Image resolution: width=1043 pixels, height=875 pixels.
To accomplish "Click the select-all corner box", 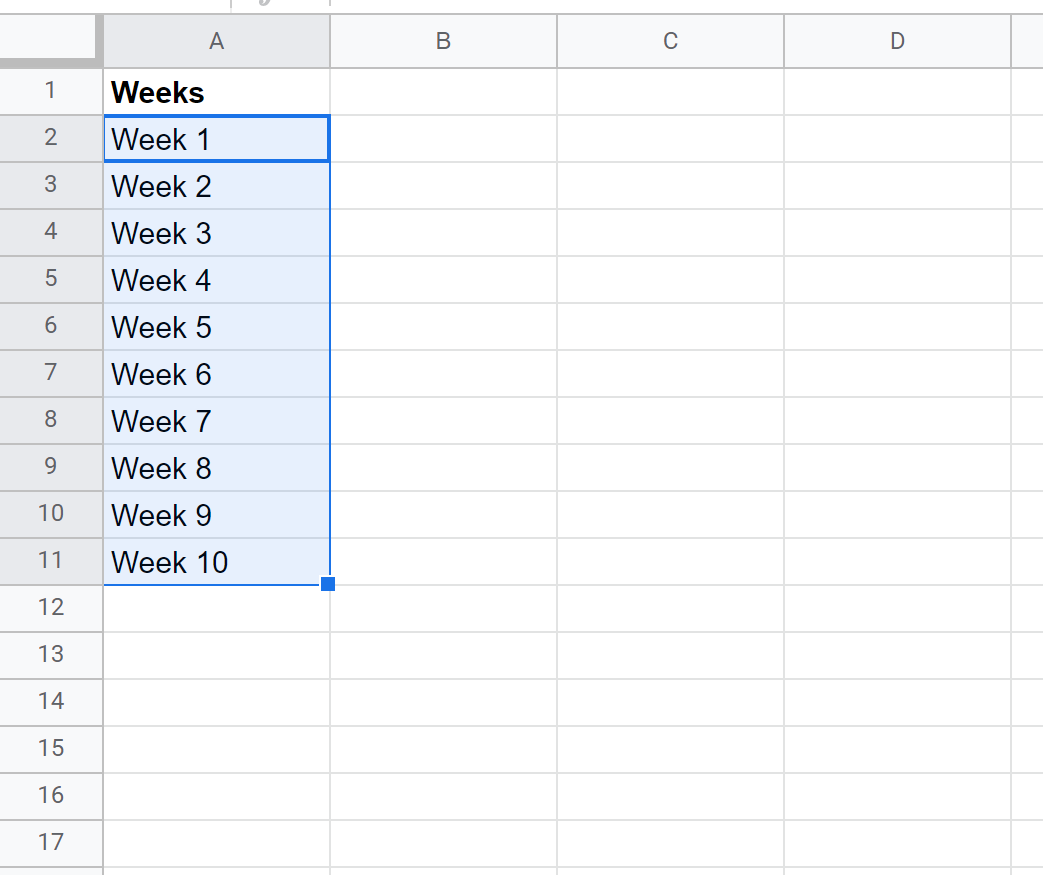I will 48,40.
